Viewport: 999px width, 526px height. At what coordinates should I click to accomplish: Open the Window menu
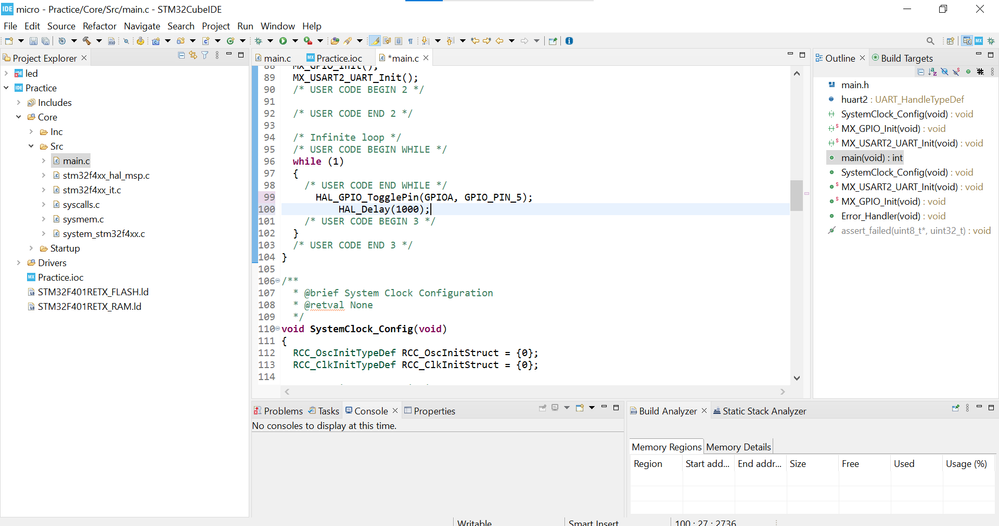pos(278,26)
